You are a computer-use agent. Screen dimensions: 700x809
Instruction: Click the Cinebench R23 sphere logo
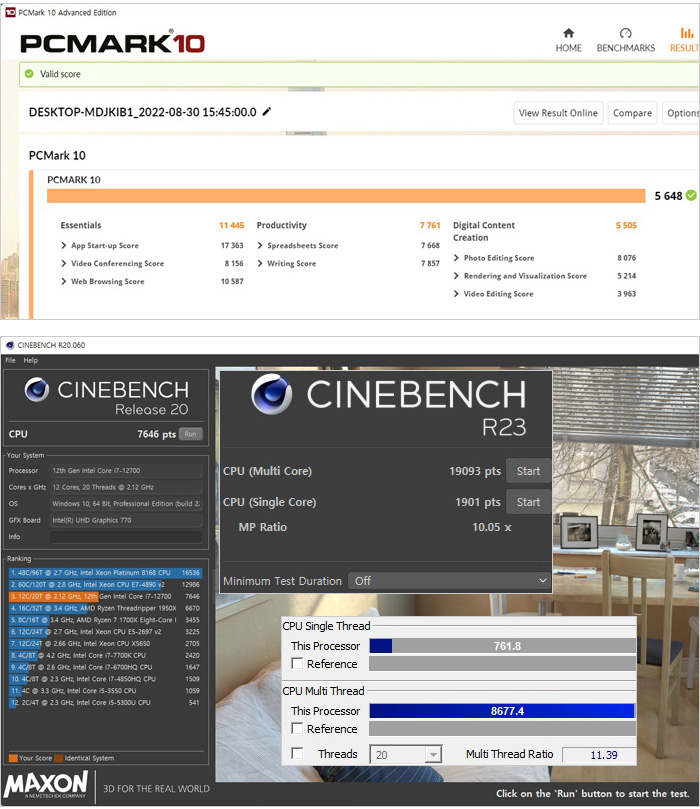click(272, 394)
